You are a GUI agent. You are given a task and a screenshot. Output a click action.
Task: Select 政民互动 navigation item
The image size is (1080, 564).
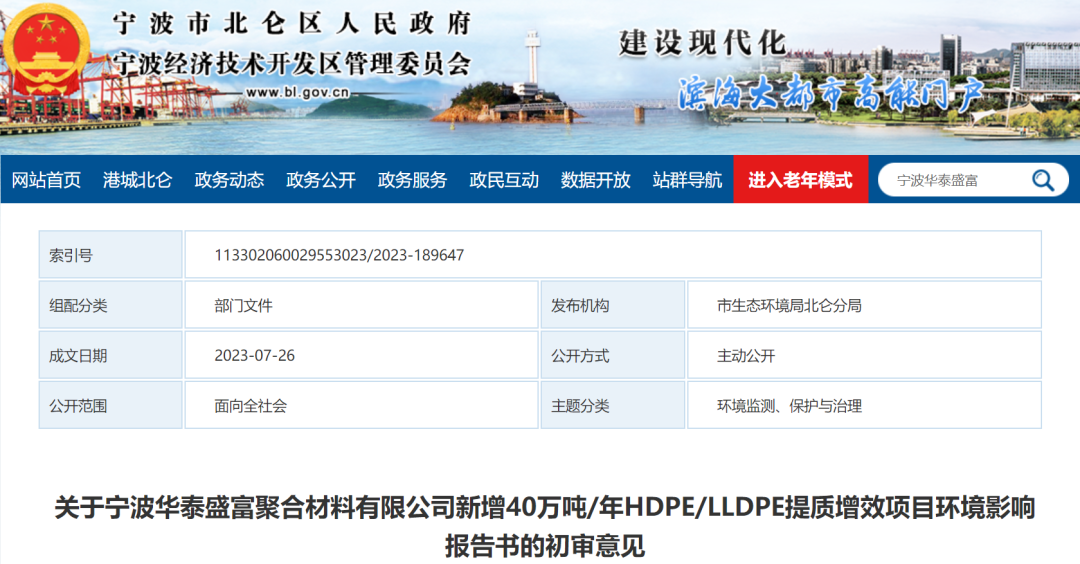504,180
